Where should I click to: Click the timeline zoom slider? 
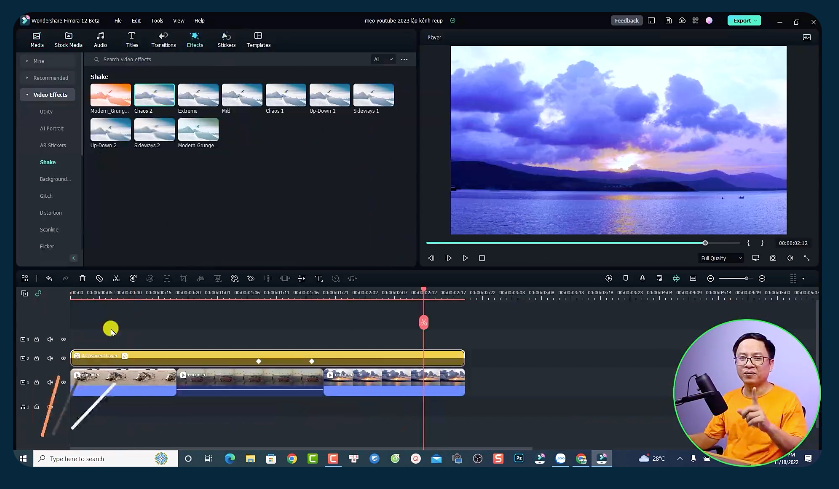point(735,278)
